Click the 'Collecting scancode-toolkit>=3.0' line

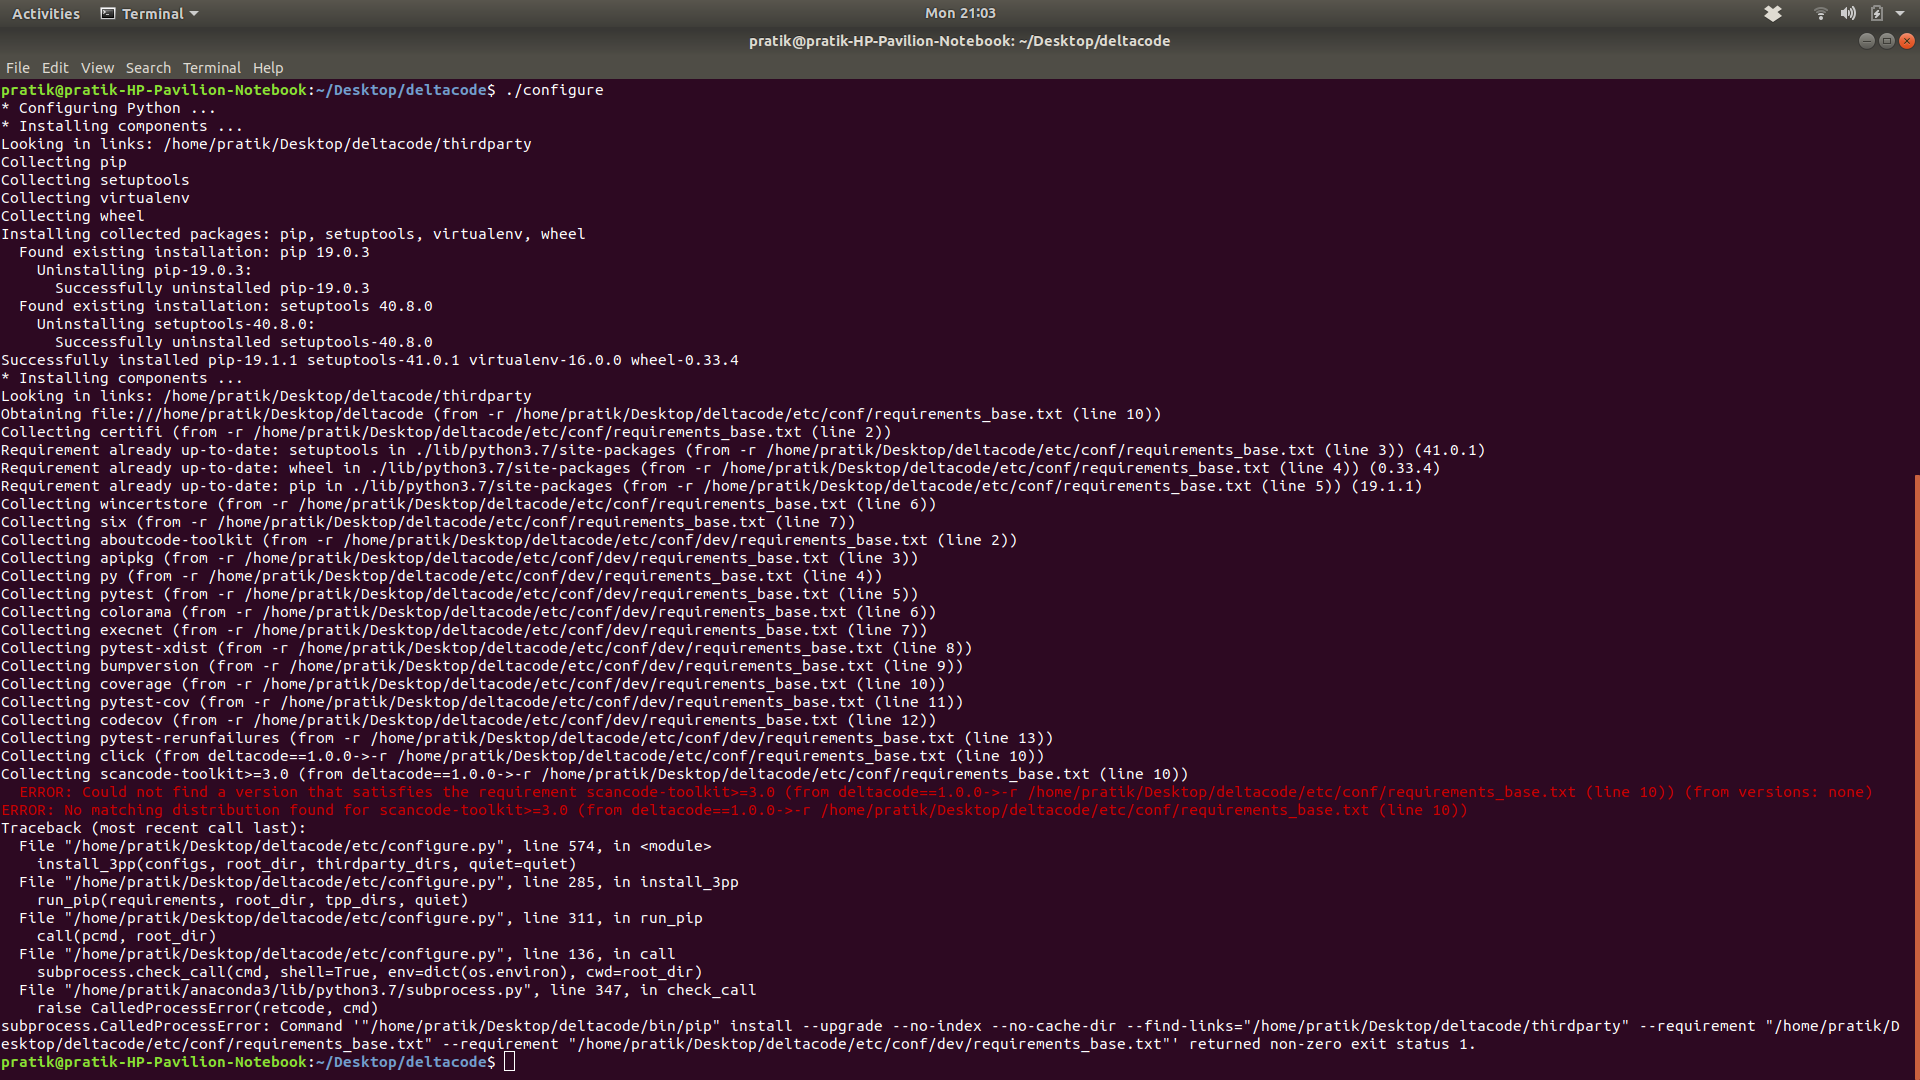[595, 774]
